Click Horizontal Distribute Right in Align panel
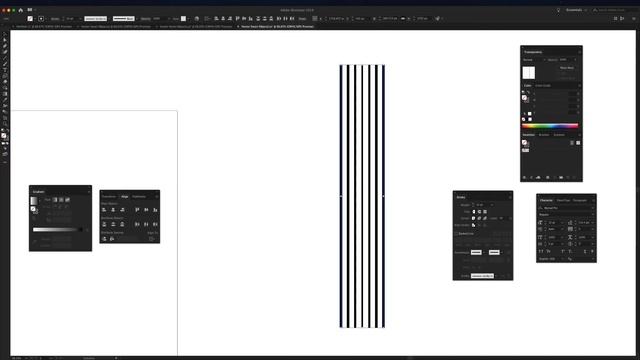The width and height of the screenshot is (640, 360). click(x=155, y=224)
